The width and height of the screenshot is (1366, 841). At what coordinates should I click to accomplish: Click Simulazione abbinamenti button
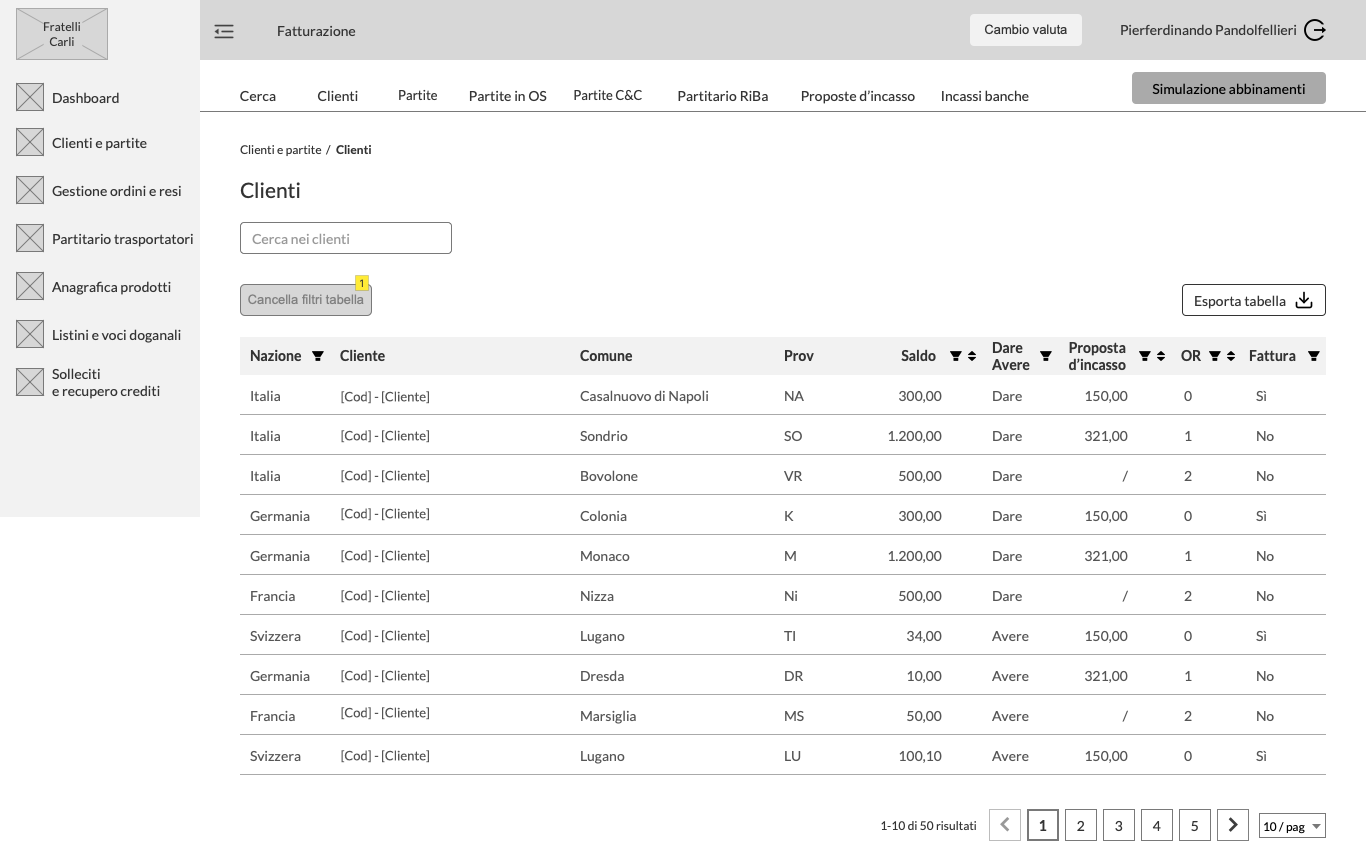[x=1228, y=88]
